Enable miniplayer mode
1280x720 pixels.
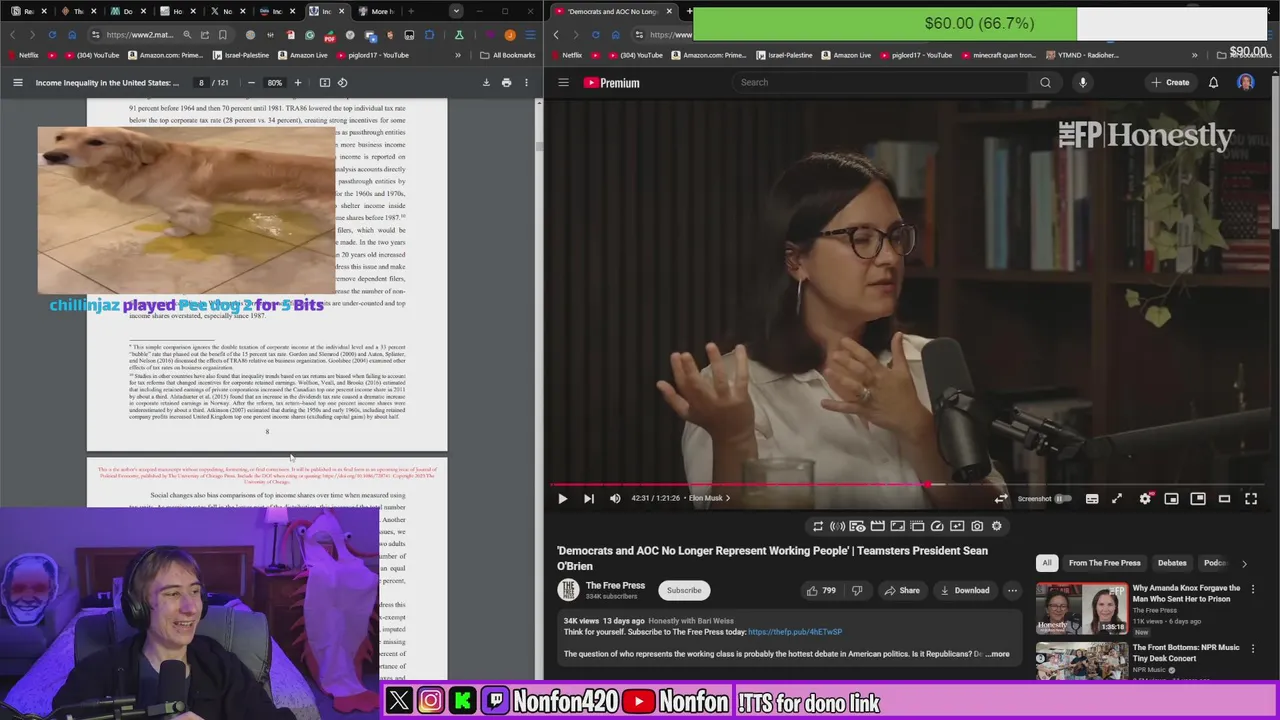tap(1171, 498)
